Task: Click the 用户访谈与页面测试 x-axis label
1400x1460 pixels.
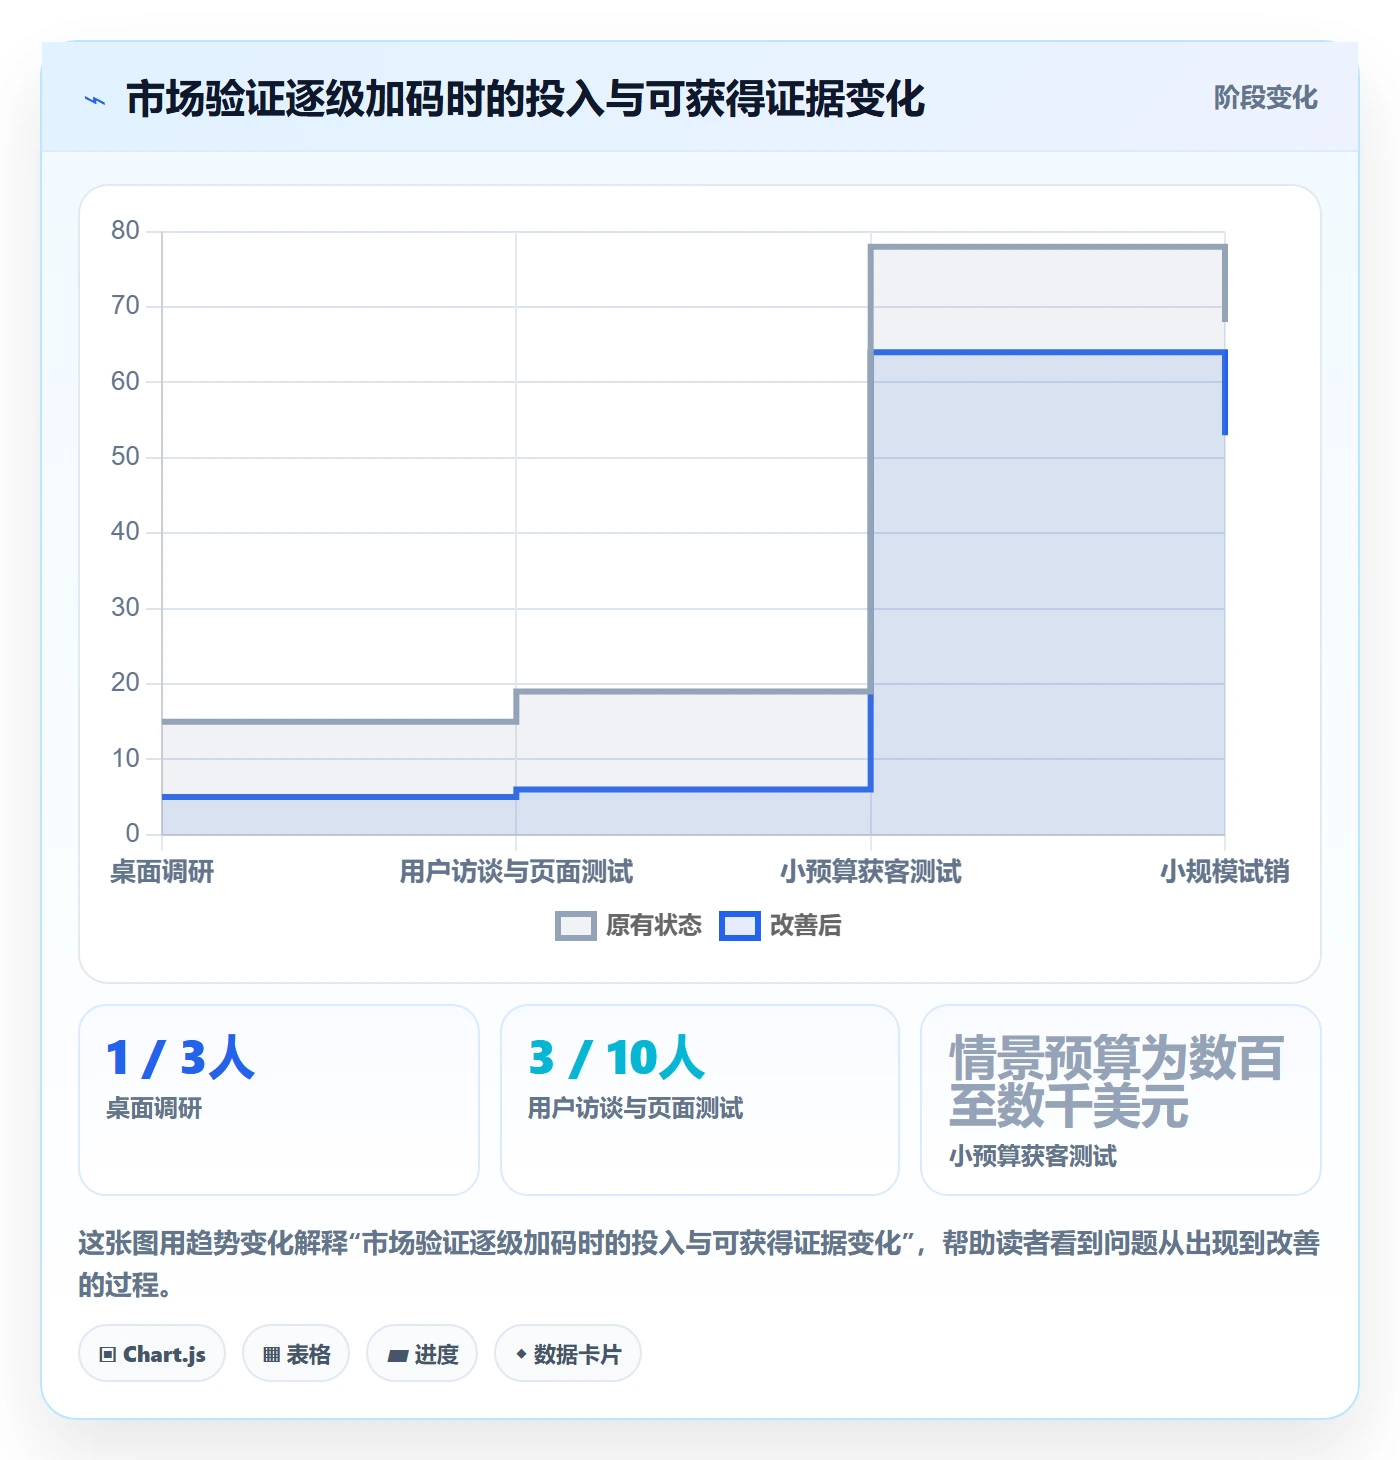Action: click(516, 872)
